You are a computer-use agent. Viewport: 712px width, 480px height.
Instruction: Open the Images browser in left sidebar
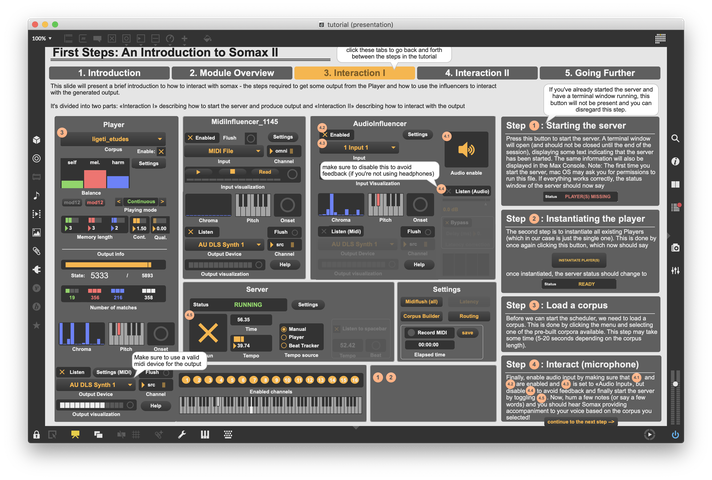[37, 233]
